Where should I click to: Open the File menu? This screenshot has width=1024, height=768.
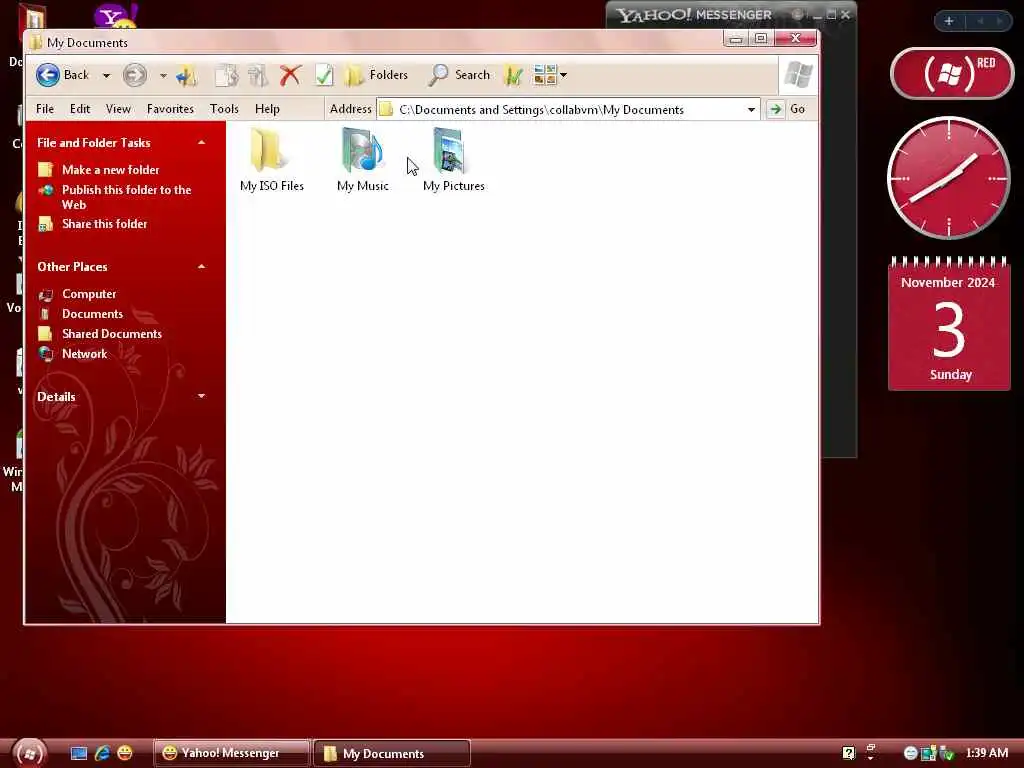point(45,109)
